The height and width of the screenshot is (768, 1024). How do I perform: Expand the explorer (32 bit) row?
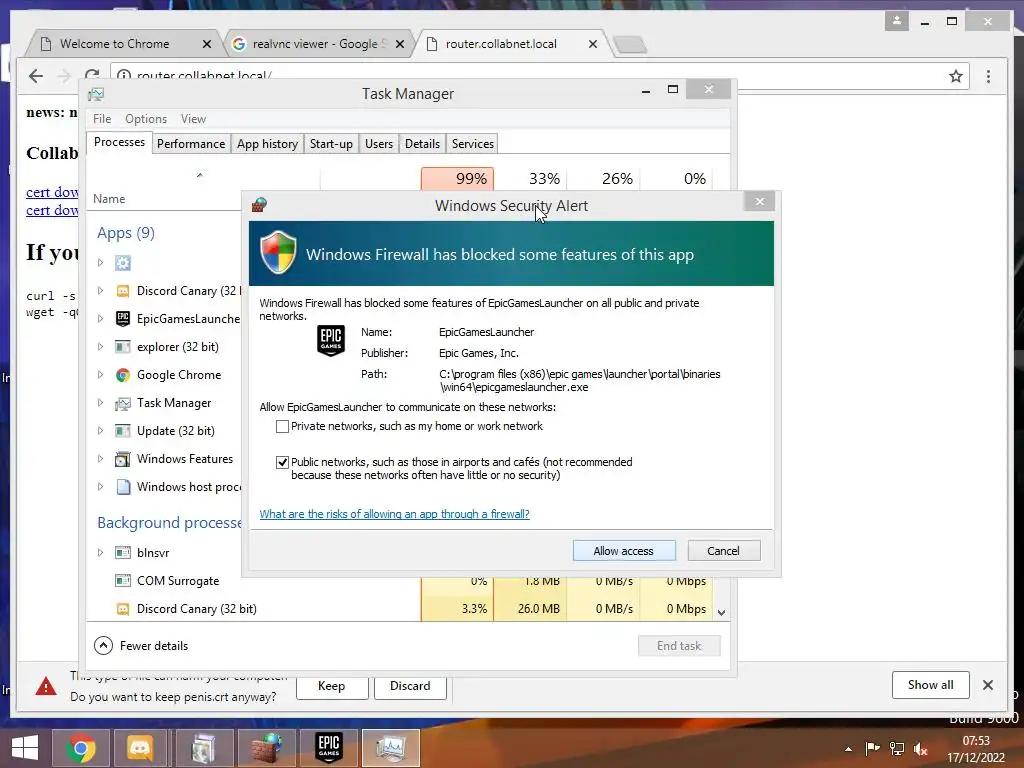click(x=101, y=347)
